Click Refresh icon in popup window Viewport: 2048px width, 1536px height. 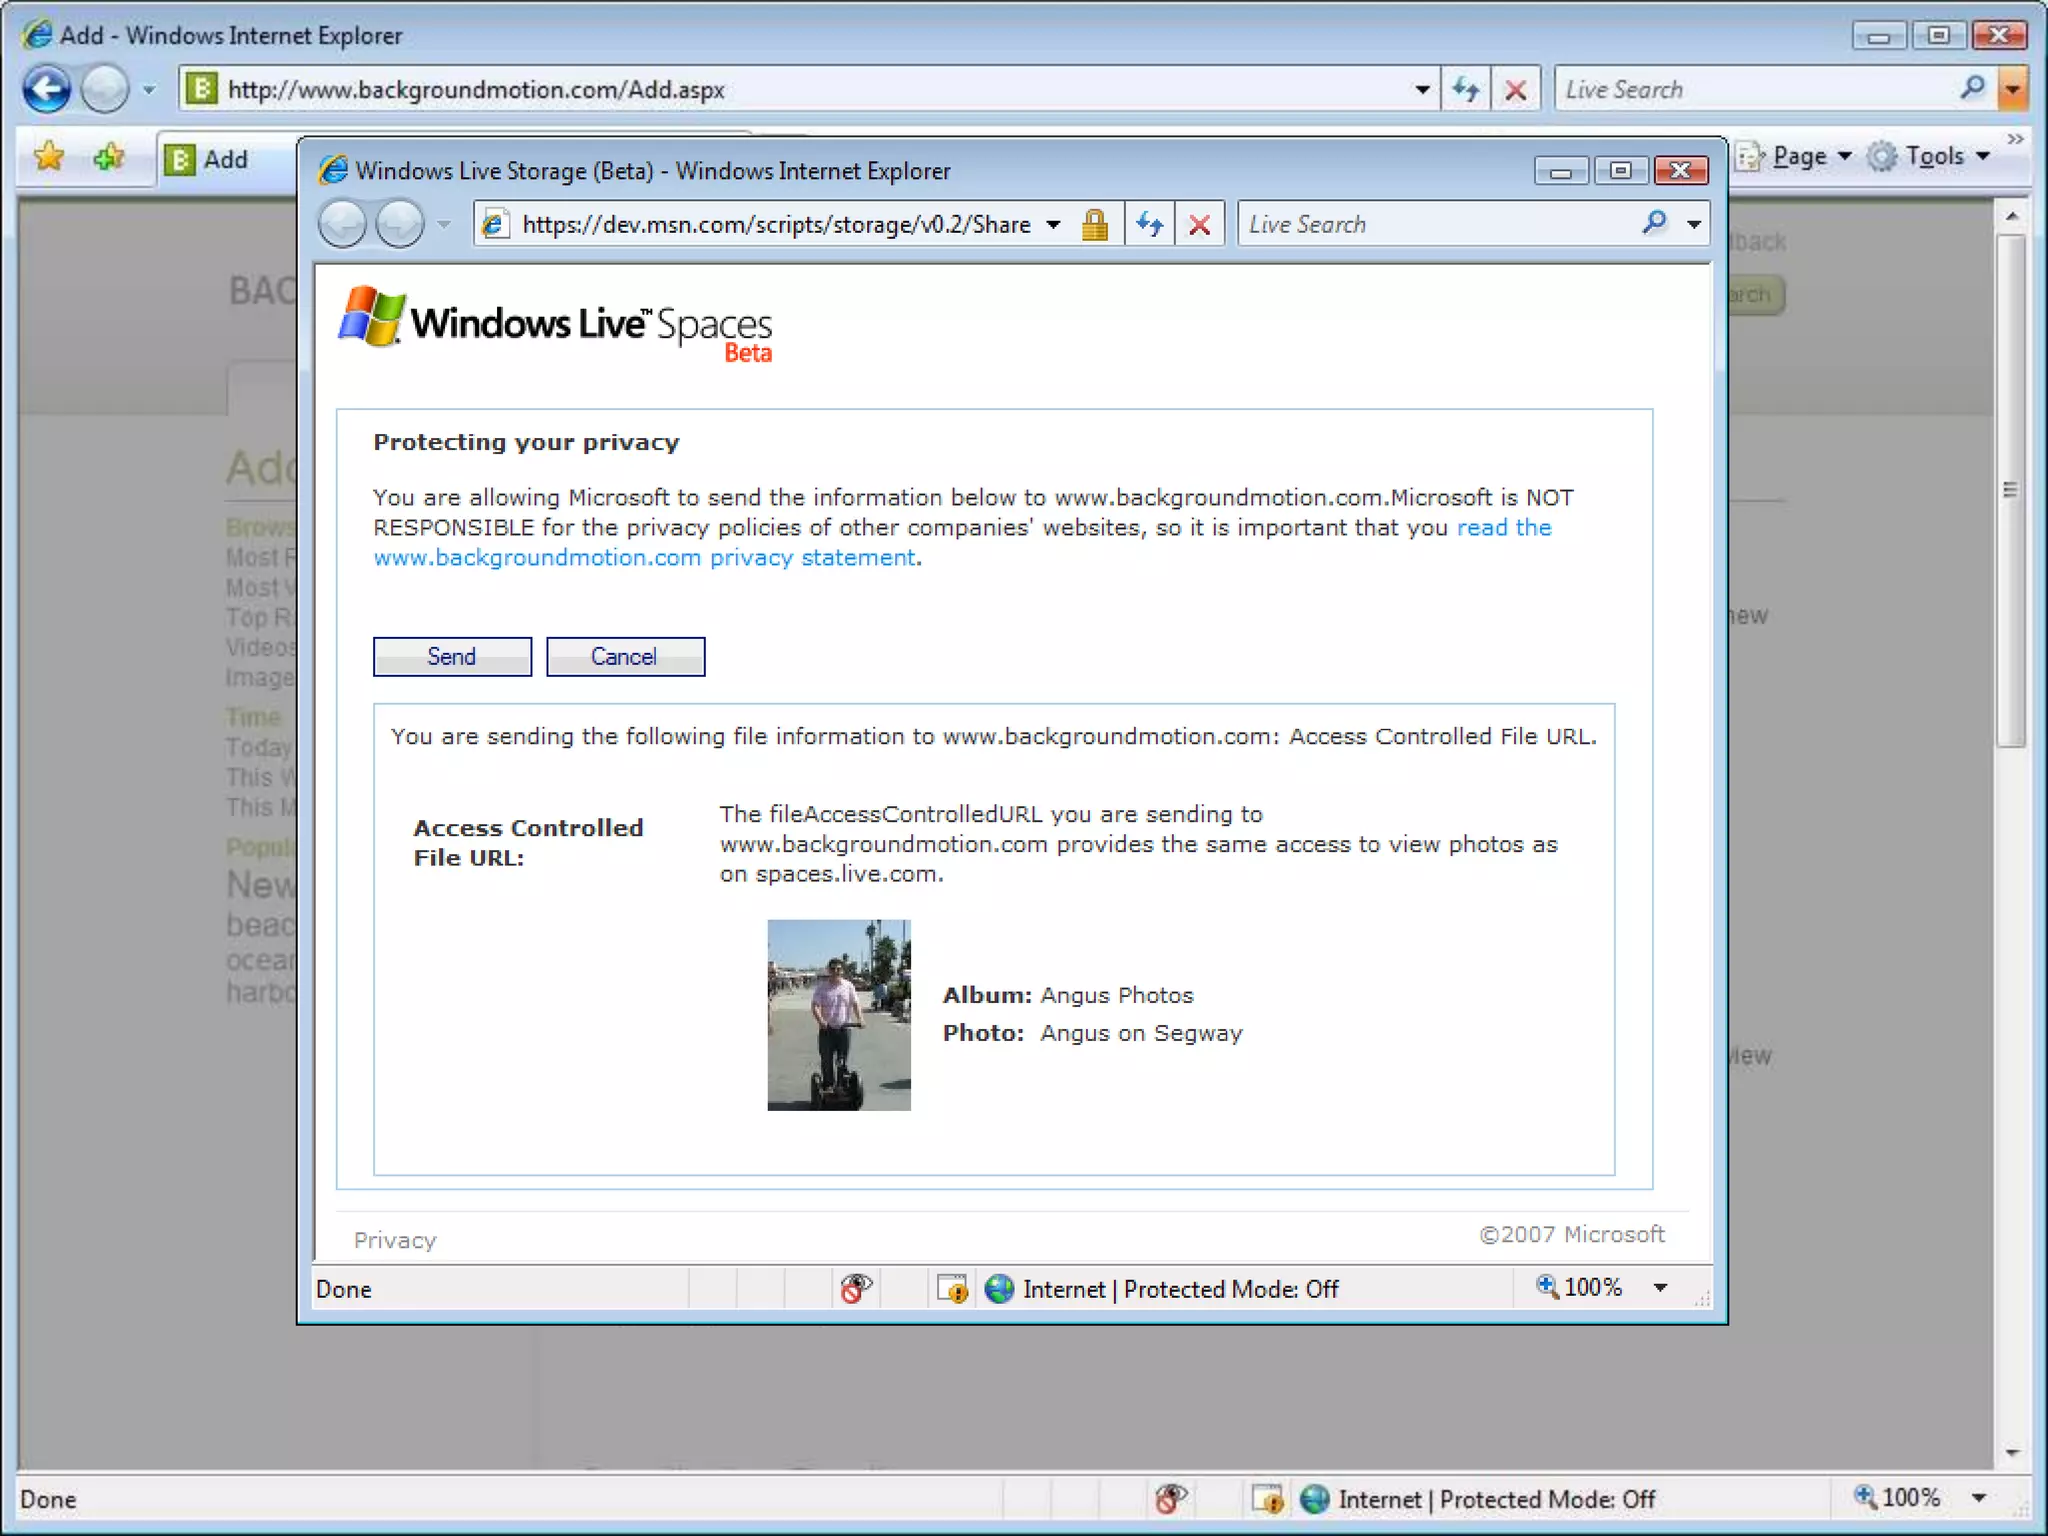coord(1150,225)
